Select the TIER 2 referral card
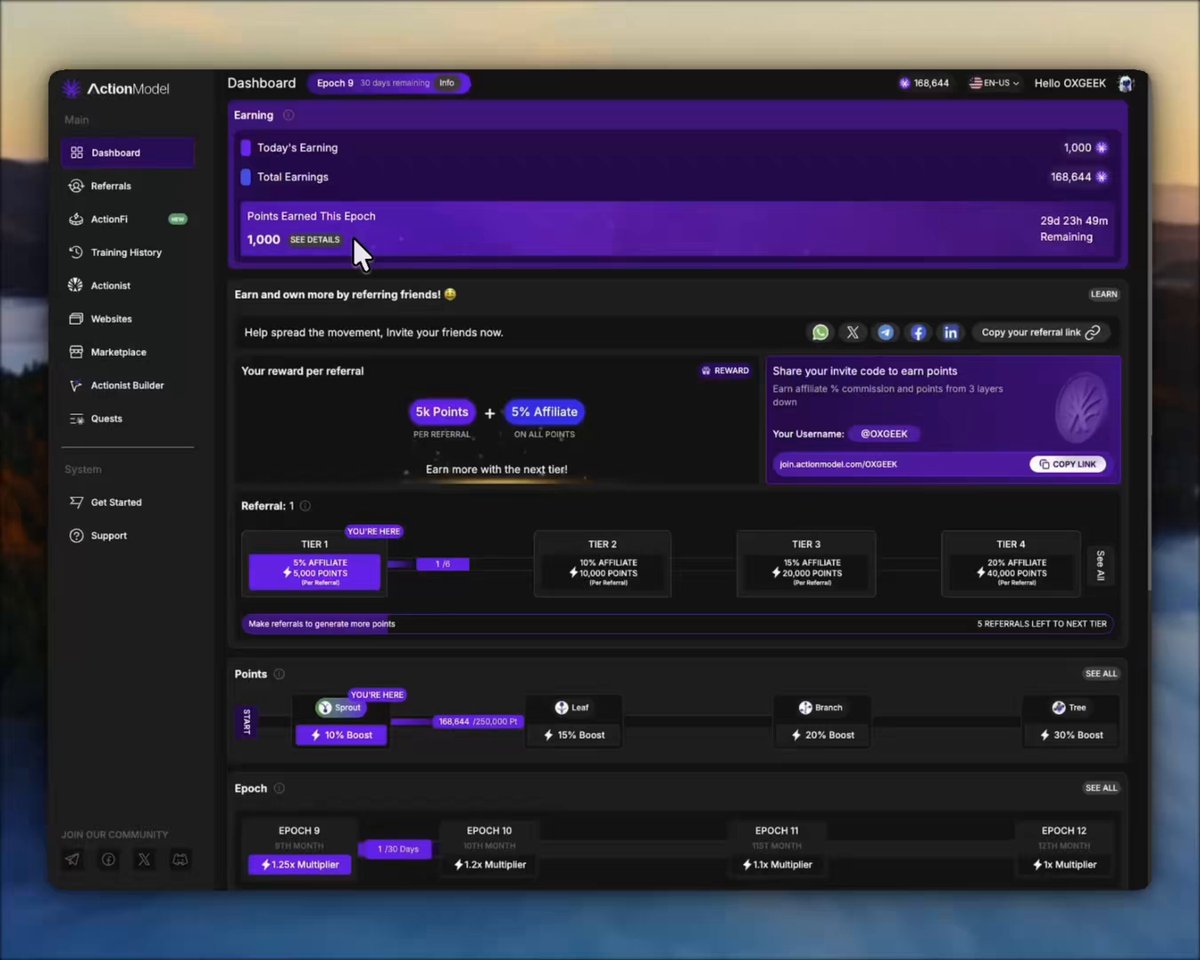Image resolution: width=1200 pixels, height=960 pixels. pyautogui.click(x=602, y=564)
